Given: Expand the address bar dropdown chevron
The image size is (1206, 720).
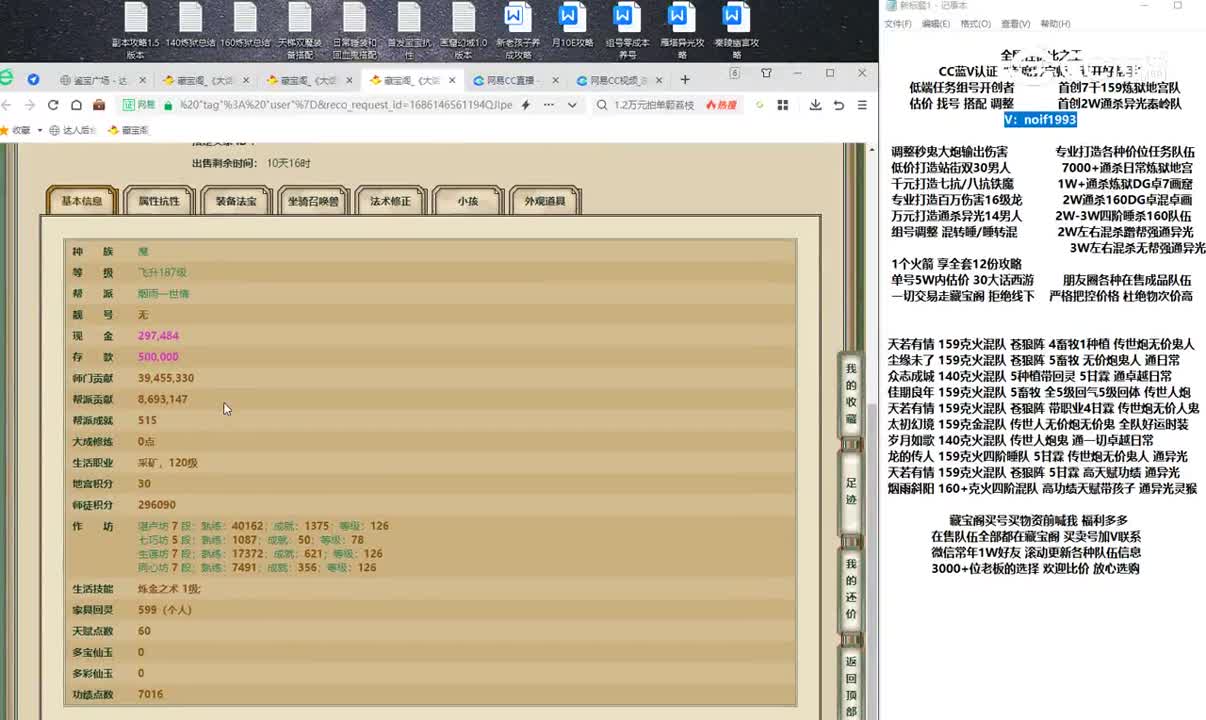Looking at the screenshot, I should tap(572, 105).
